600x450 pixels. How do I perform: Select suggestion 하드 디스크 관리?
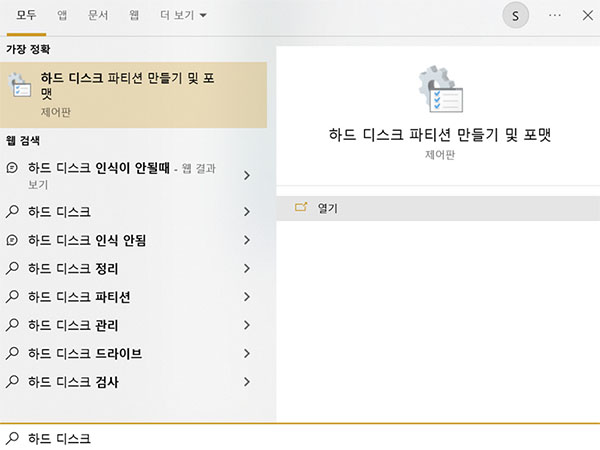(134, 325)
